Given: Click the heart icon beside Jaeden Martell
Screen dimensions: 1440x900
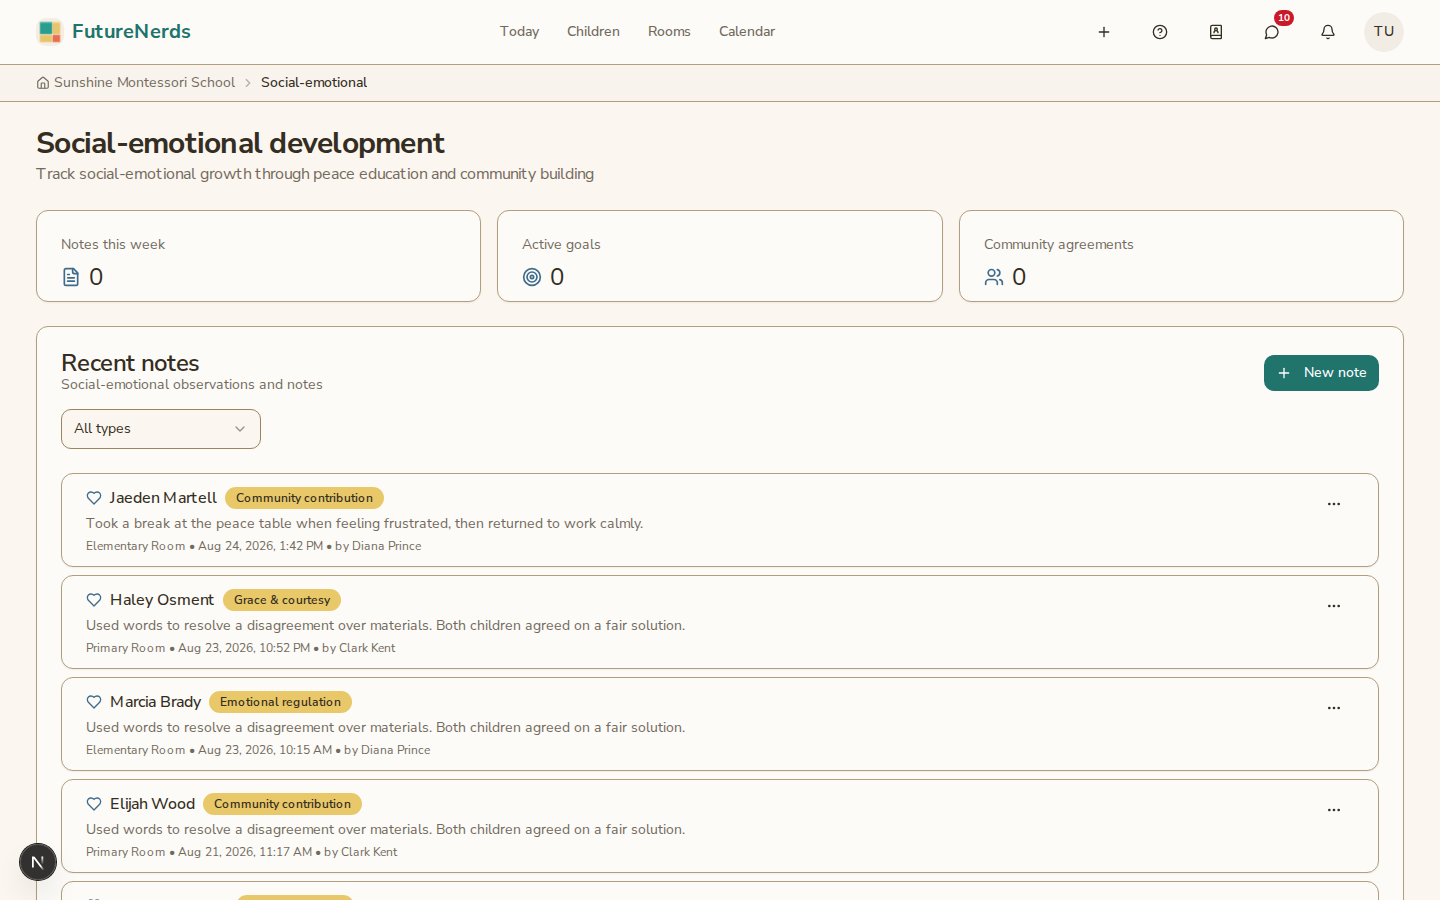Looking at the screenshot, I should point(94,498).
